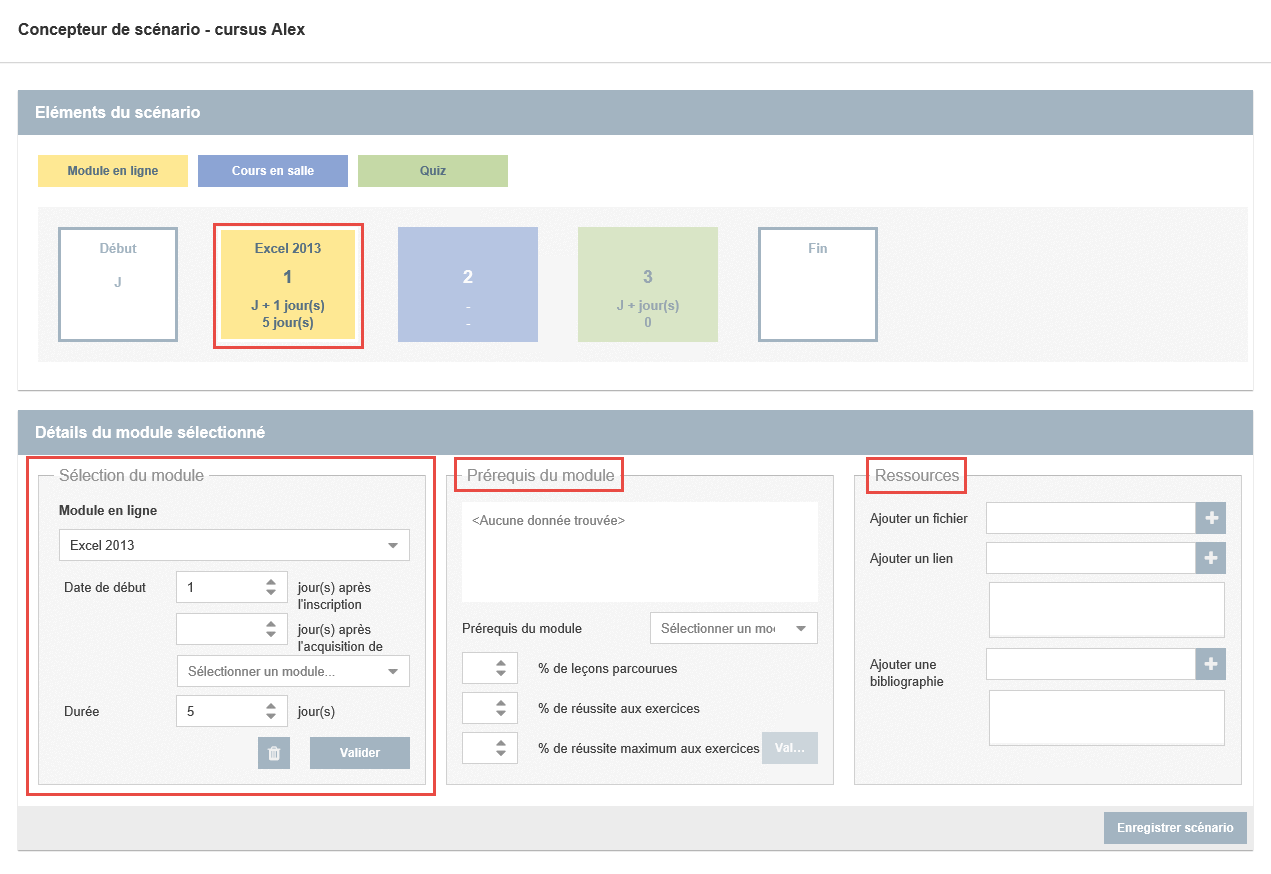Image resolution: width=1271 pixels, height=874 pixels.
Task: Expand the Sélectionner un module dropdown
Action: point(293,671)
